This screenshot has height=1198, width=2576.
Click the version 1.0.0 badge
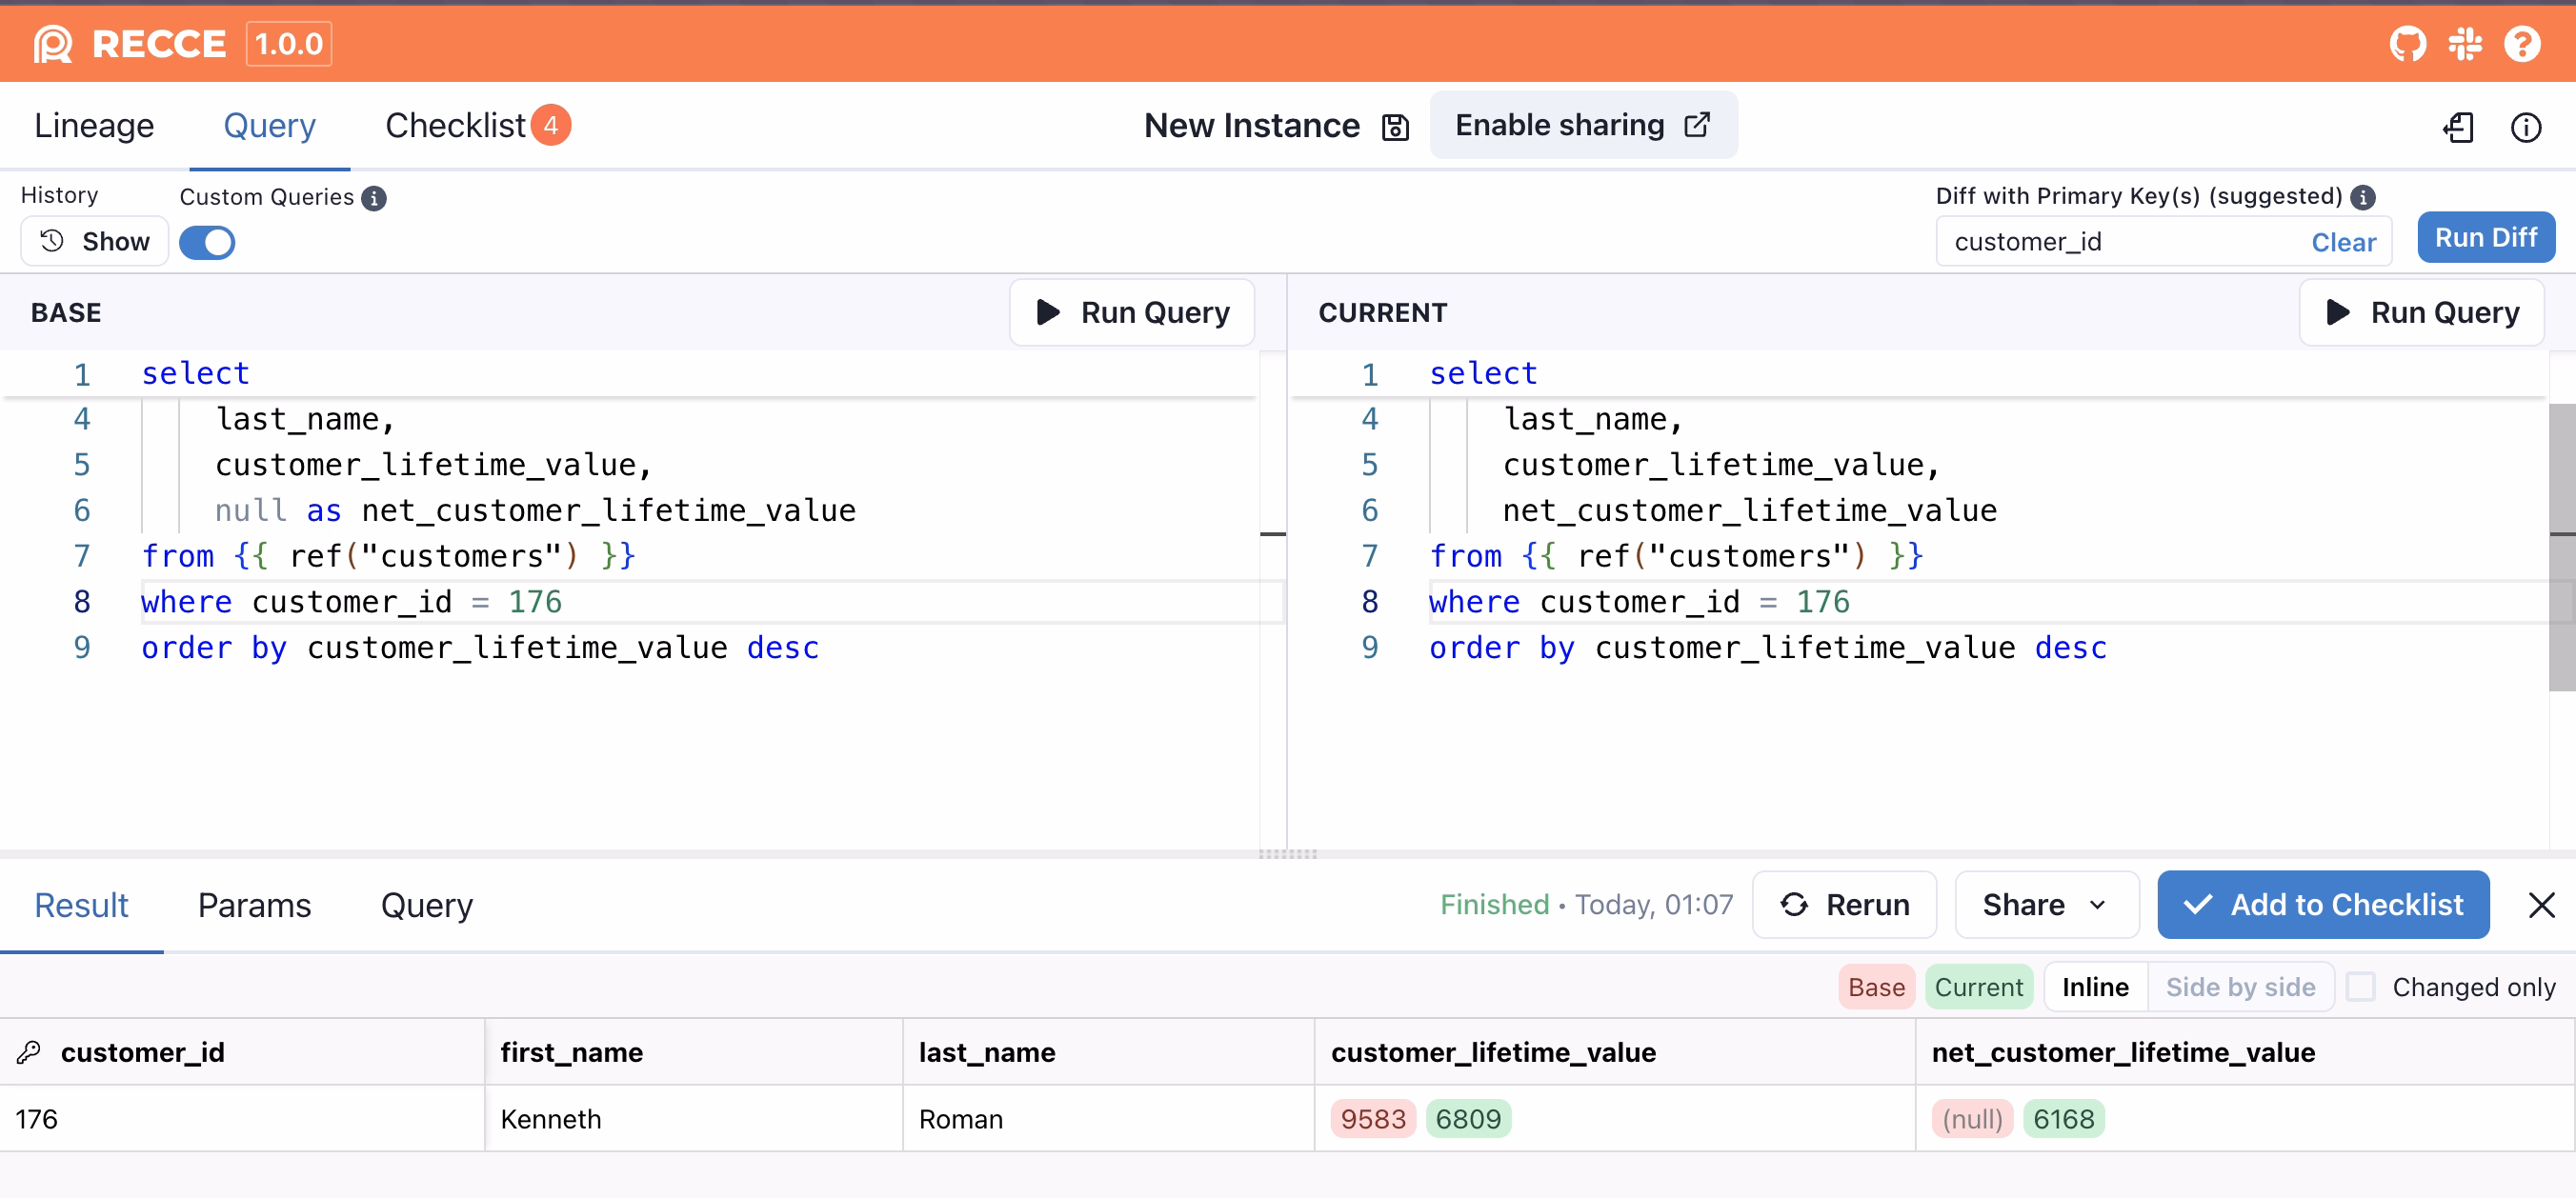click(289, 44)
